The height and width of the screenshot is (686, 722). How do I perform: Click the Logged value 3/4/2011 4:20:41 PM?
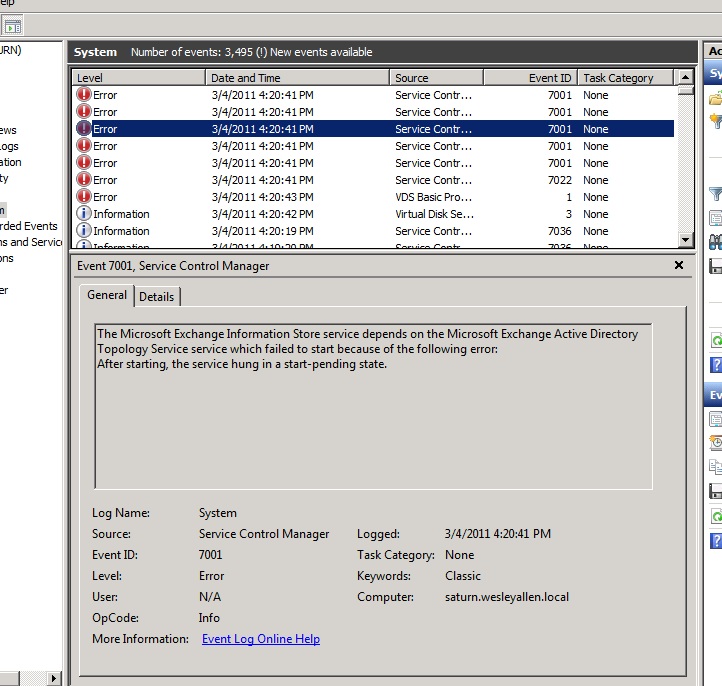[x=498, y=534]
